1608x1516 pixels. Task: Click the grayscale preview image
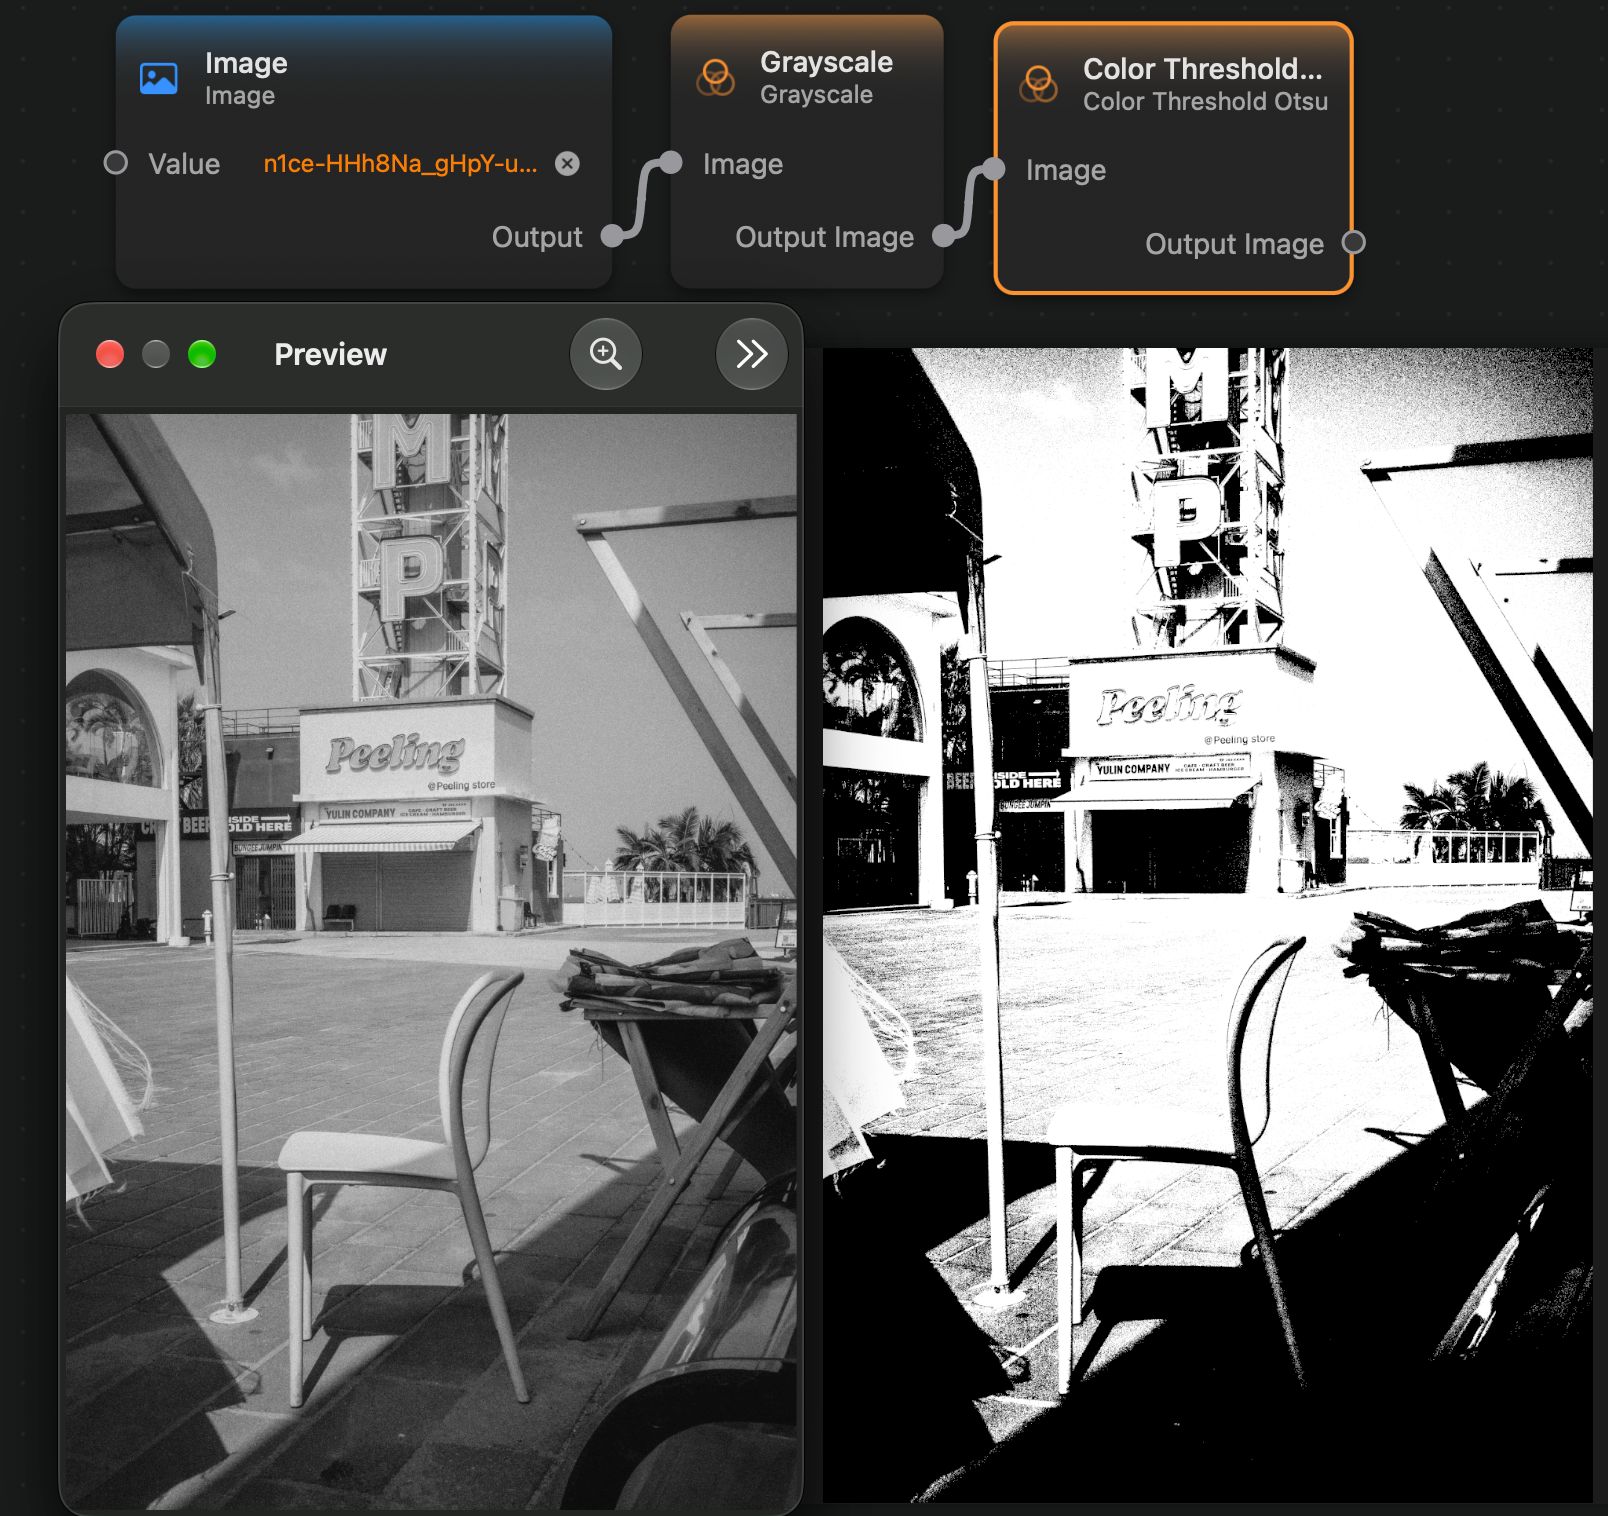tap(432, 962)
